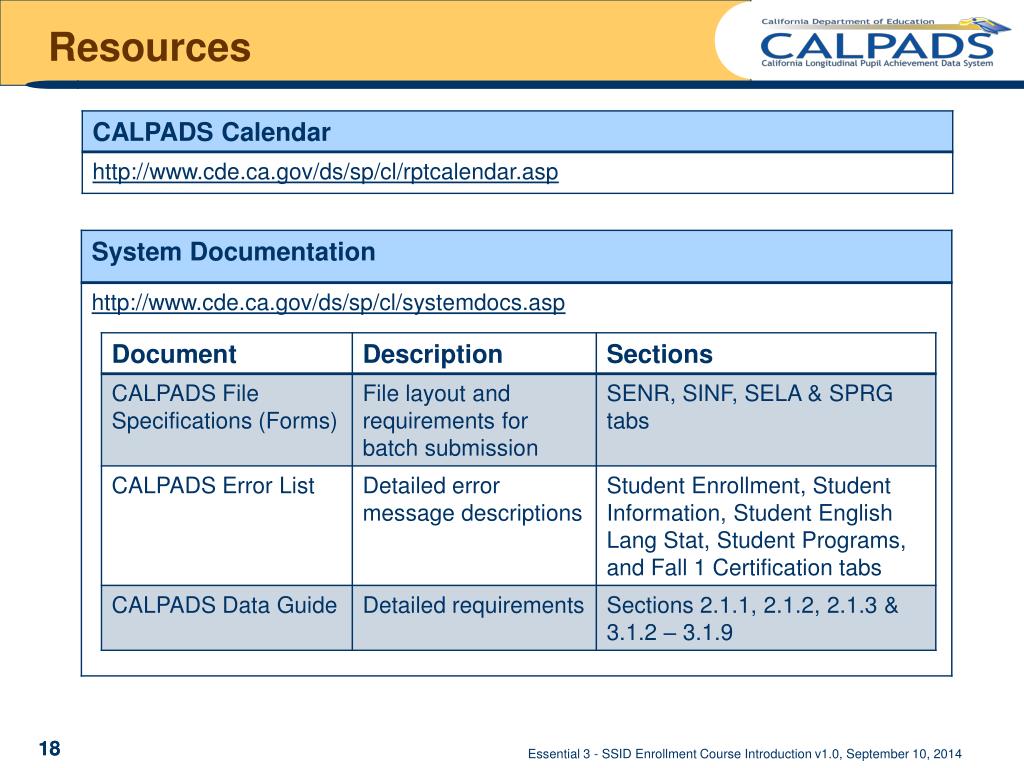Viewport: 1024px width, 768px height.
Task: Select 'SENR, SINF, SELA & SPRG tabs' cell
Action: coord(765,420)
